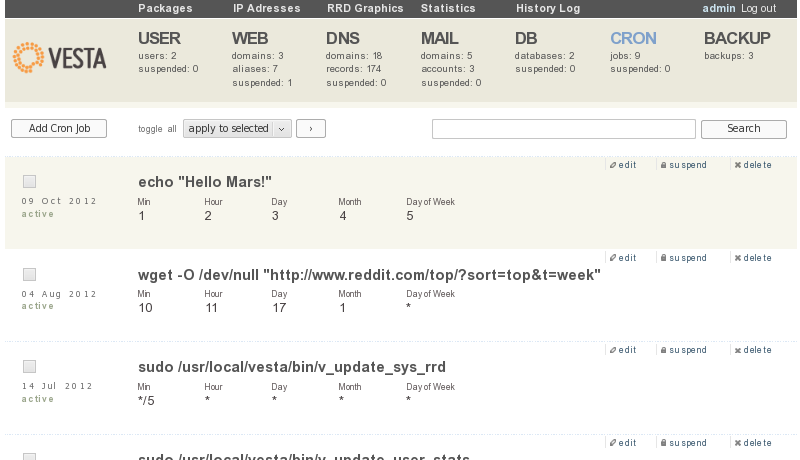The height and width of the screenshot is (460, 800).
Task: Delete the echo "Hello Mars!" cron job
Action: click(x=752, y=165)
